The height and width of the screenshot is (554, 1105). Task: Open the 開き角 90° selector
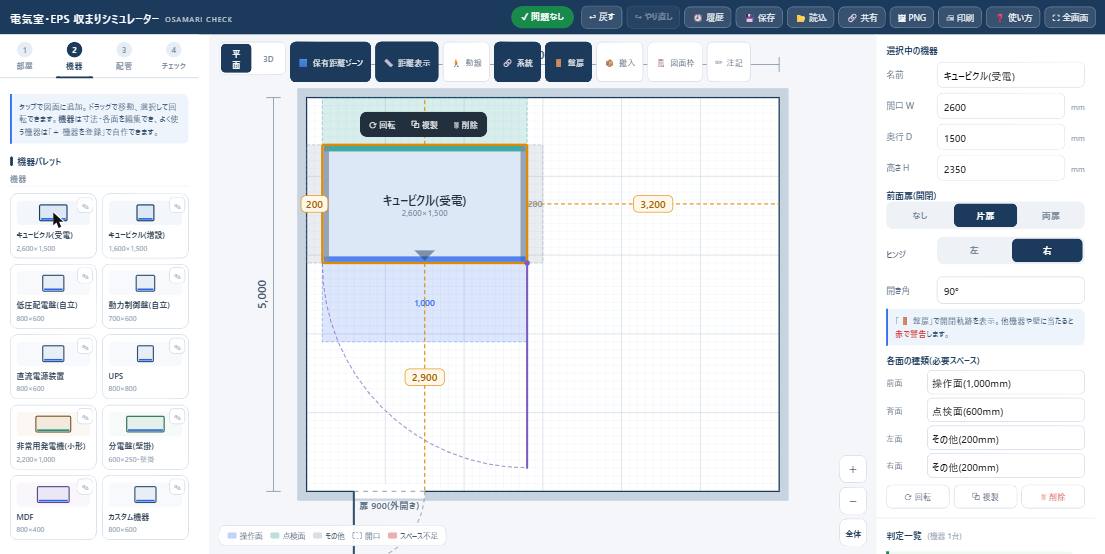pos(1011,290)
